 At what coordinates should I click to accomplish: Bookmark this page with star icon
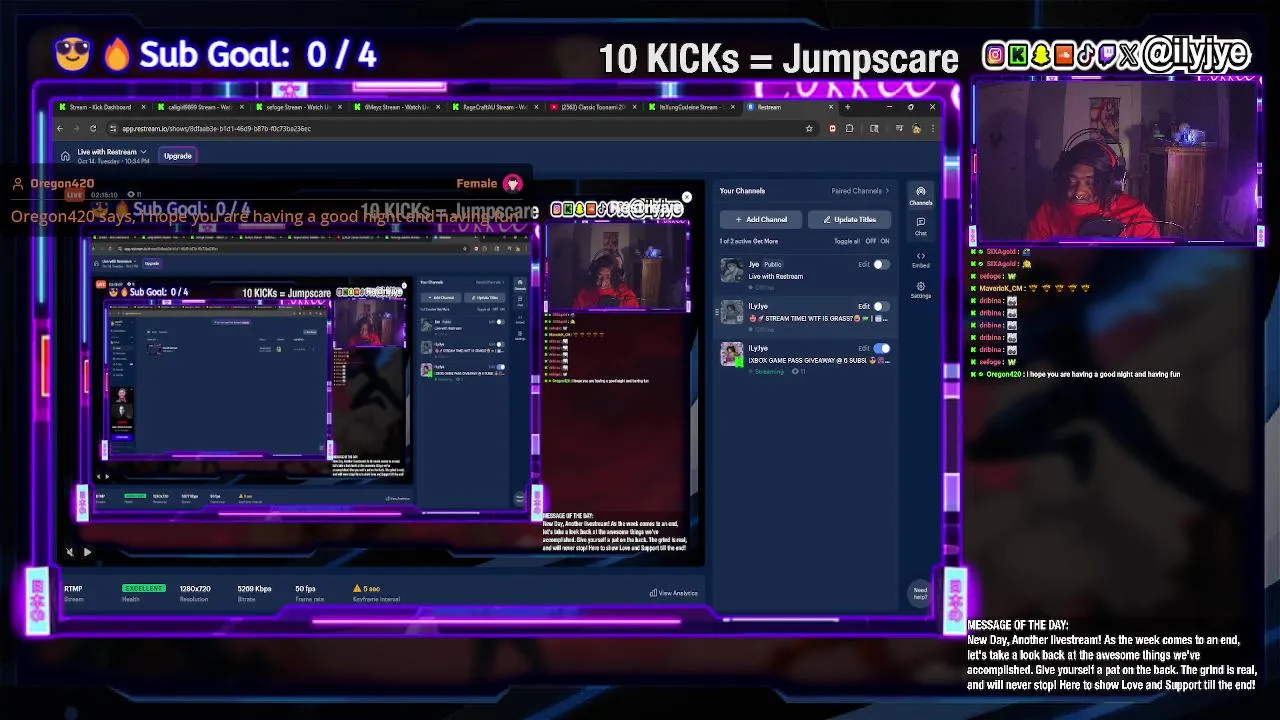pos(809,128)
